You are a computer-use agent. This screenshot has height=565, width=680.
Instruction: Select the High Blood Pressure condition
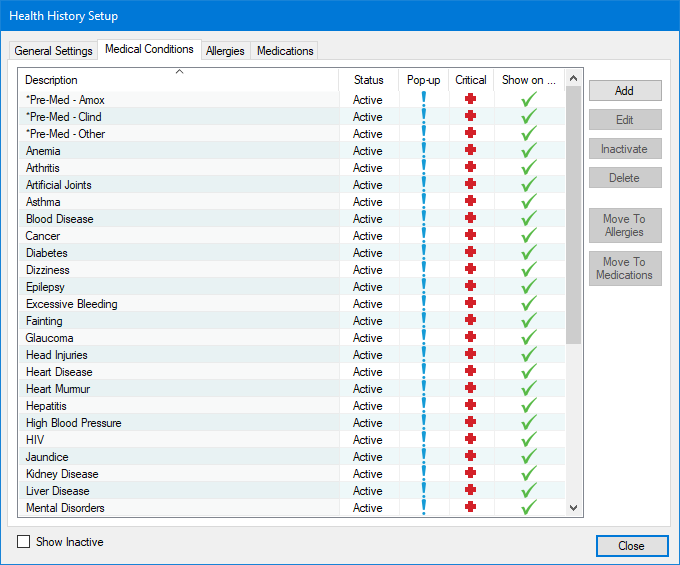pos(73,423)
